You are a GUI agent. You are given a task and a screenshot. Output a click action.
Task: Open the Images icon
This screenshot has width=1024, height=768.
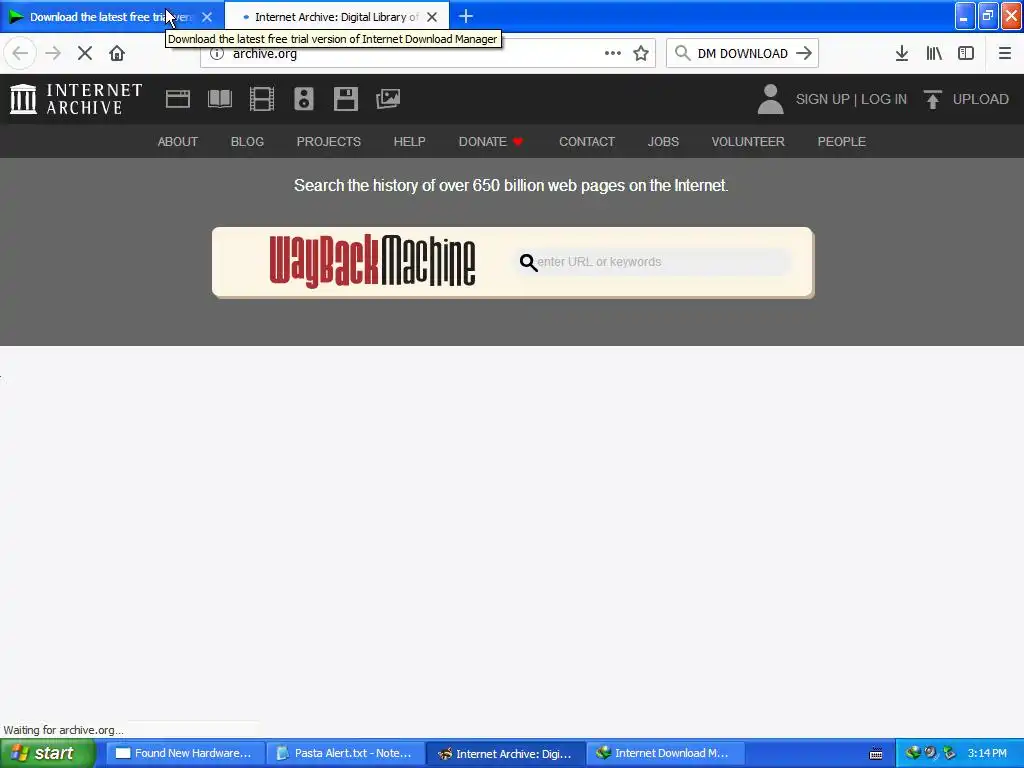tap(388, 99)
